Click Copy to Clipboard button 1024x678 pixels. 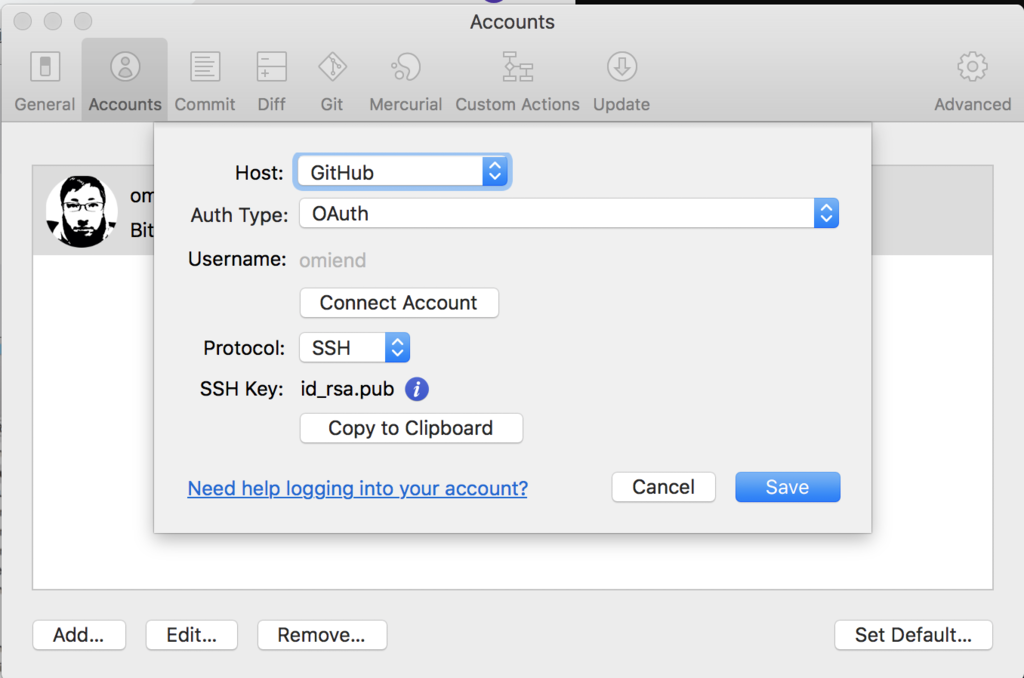(411, 428)
